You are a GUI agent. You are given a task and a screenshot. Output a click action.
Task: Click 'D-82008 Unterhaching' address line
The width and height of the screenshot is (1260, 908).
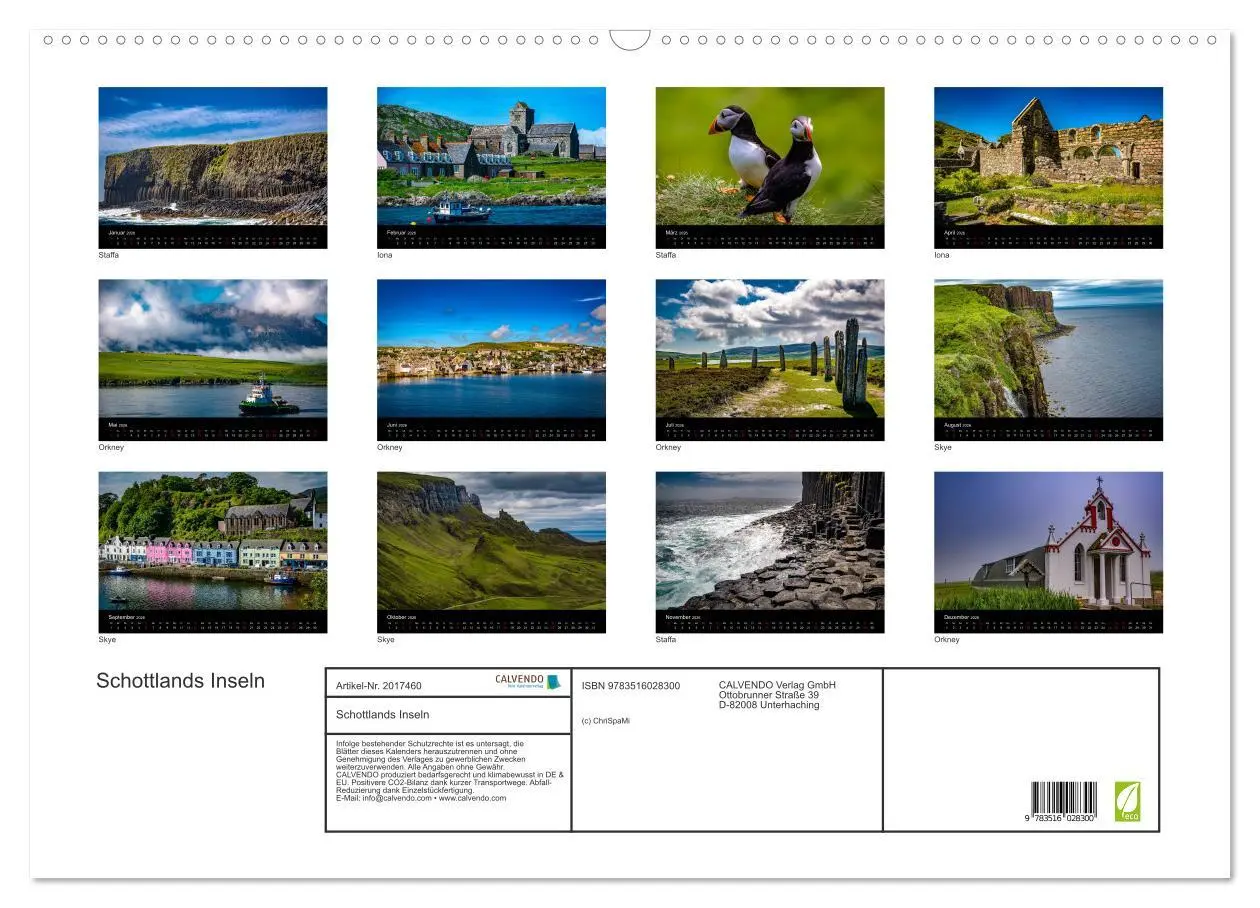[769, 705]
